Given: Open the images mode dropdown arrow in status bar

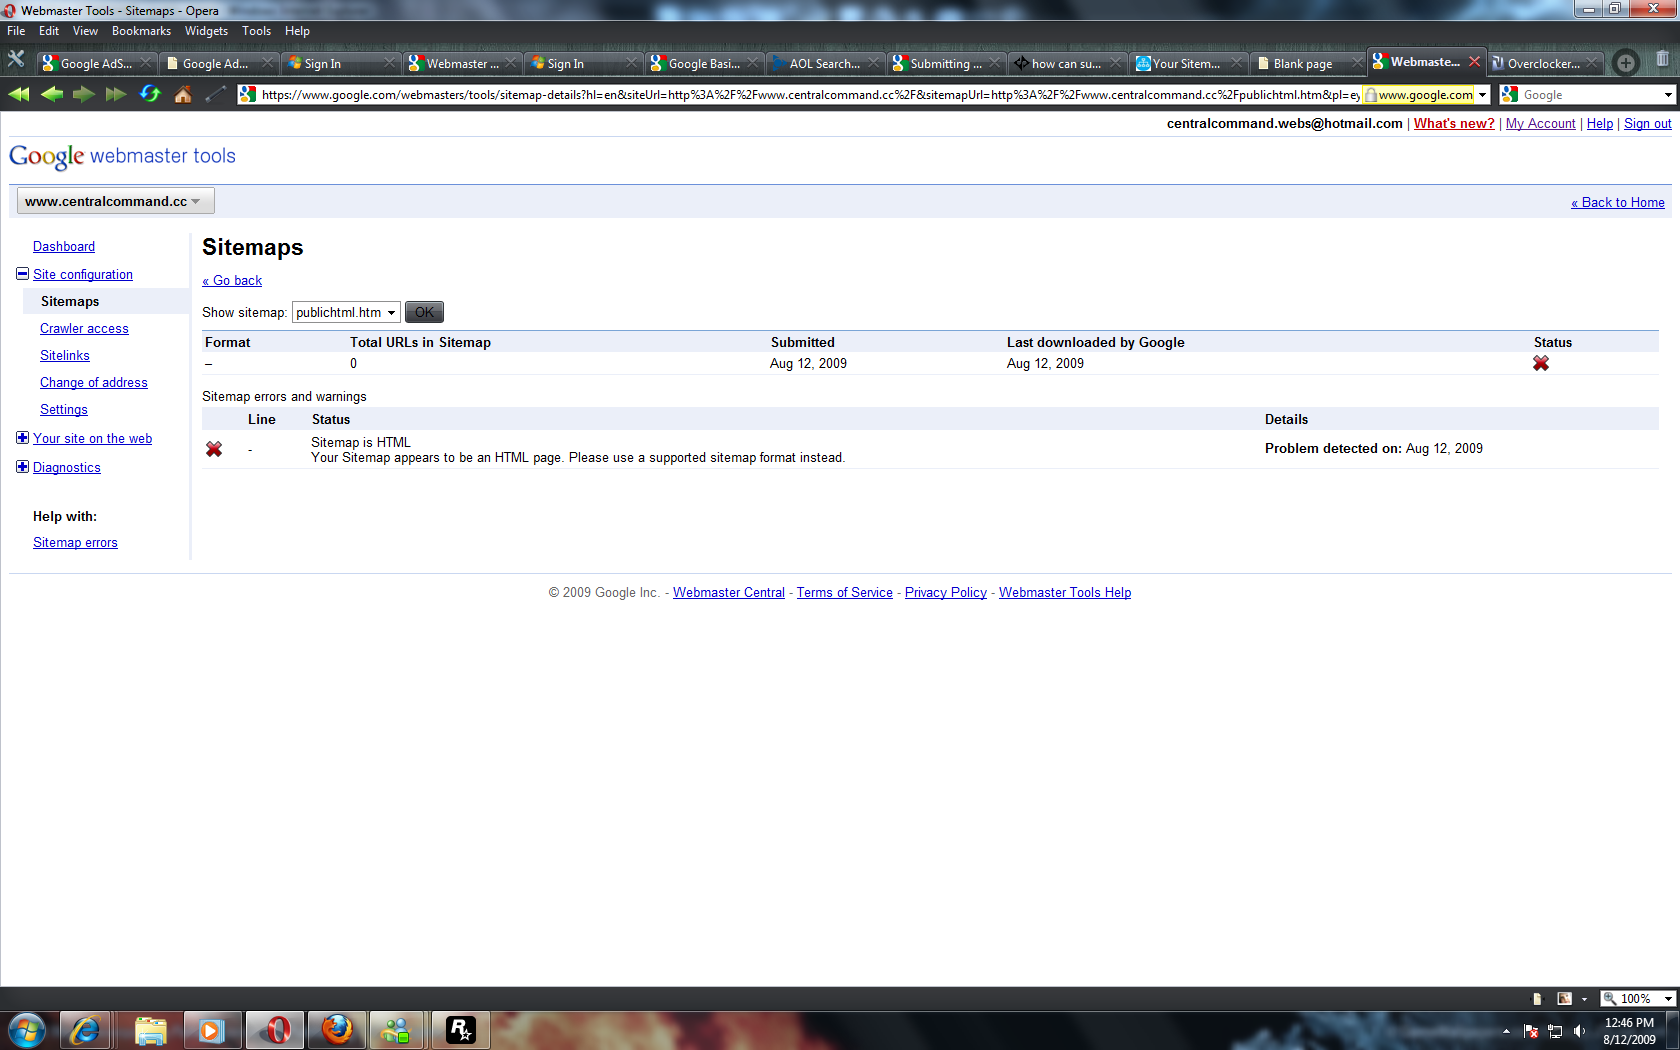Looking at the screenshot, I should point(1584,998).
